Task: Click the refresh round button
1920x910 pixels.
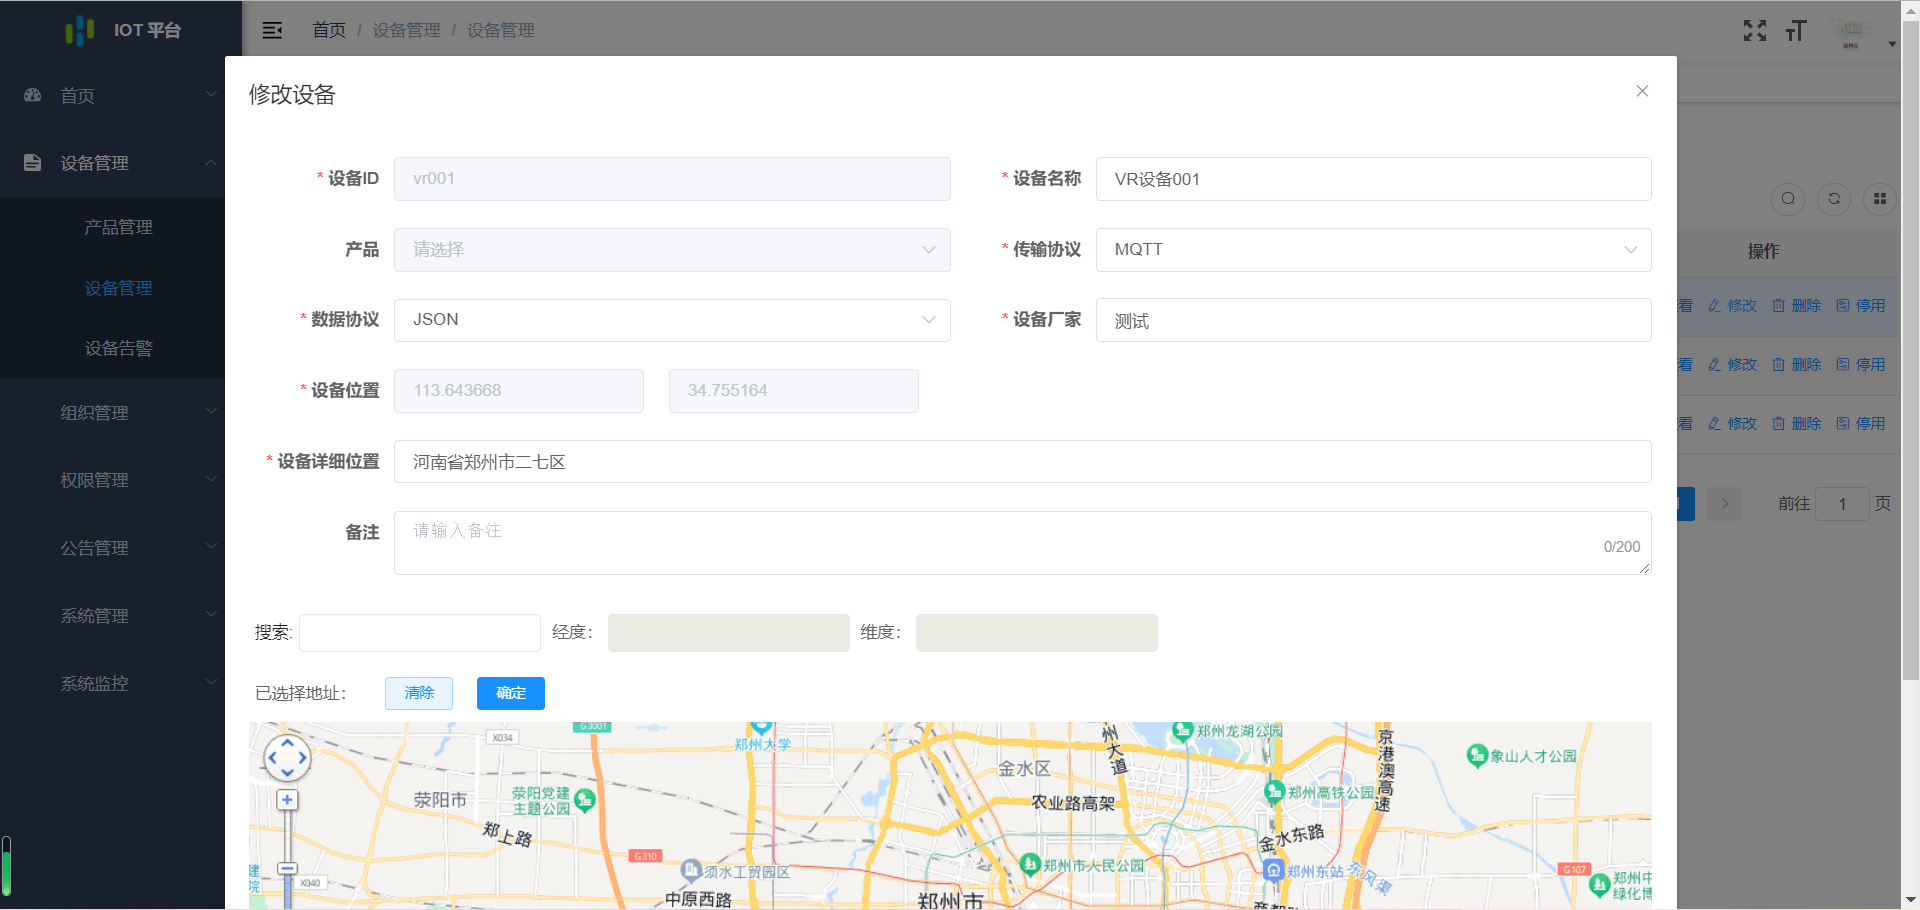Action: (1834, 199)
